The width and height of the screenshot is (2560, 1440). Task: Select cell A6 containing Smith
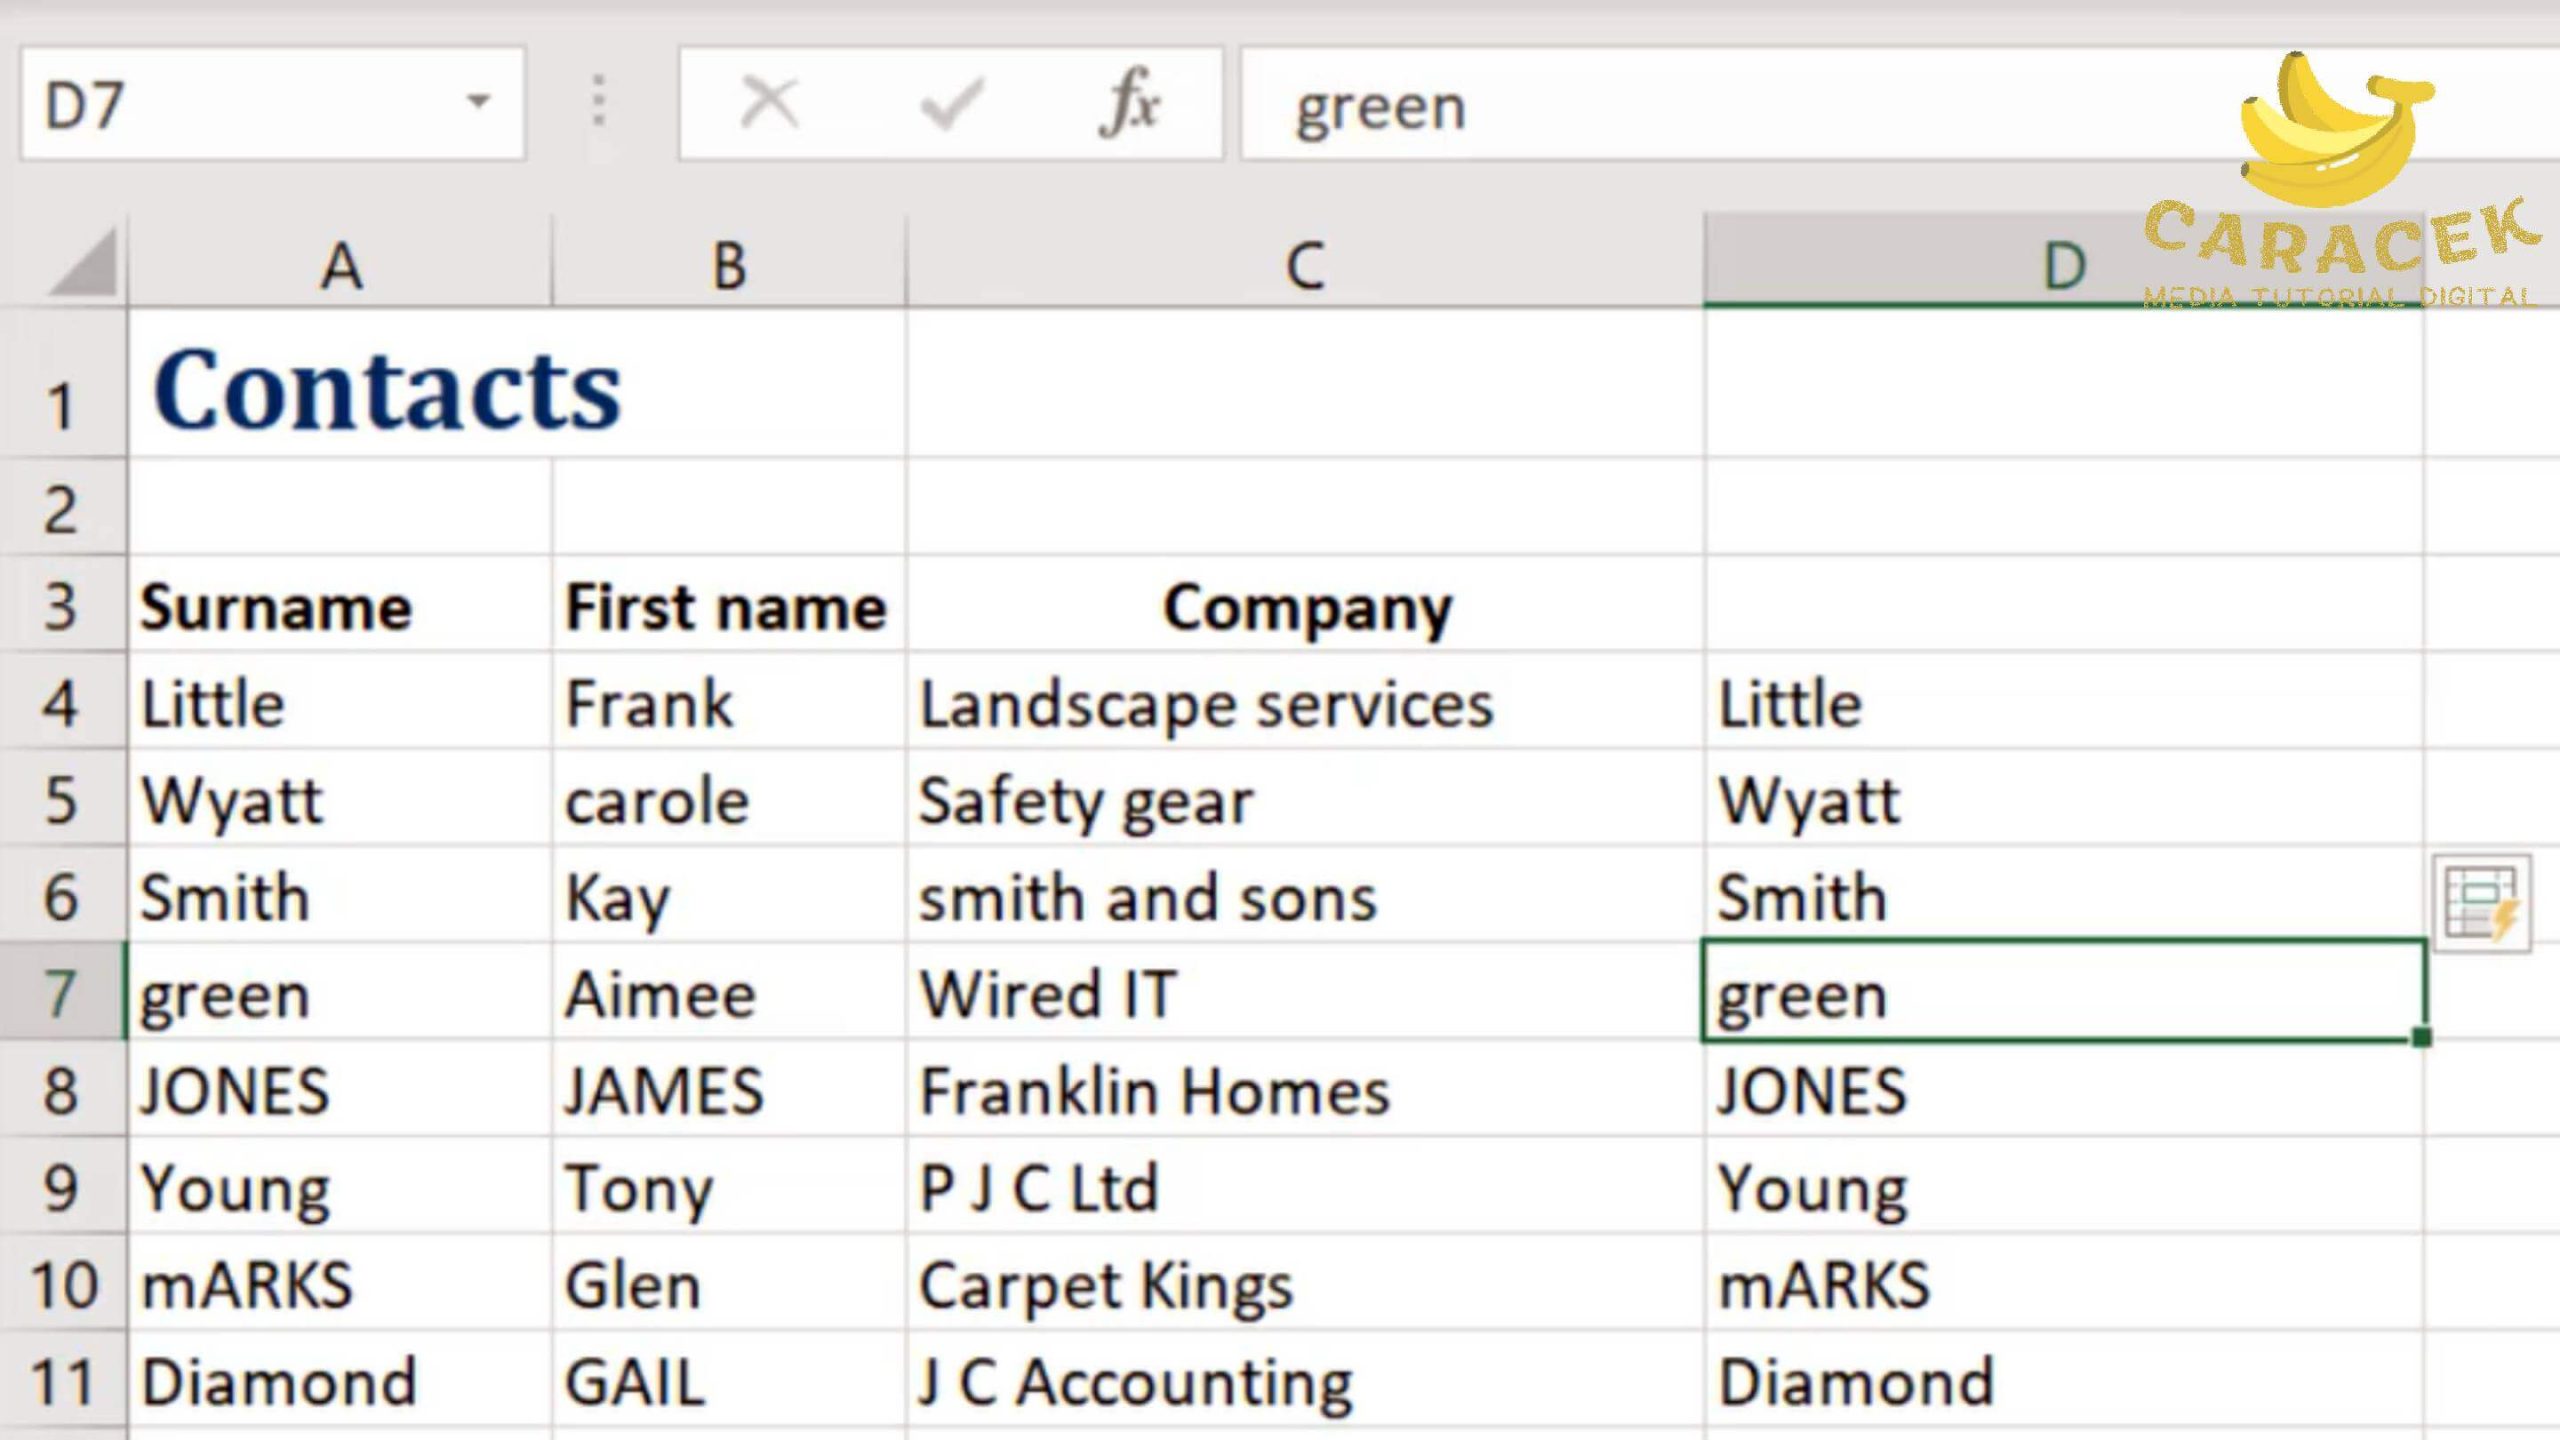click(340, 895)
